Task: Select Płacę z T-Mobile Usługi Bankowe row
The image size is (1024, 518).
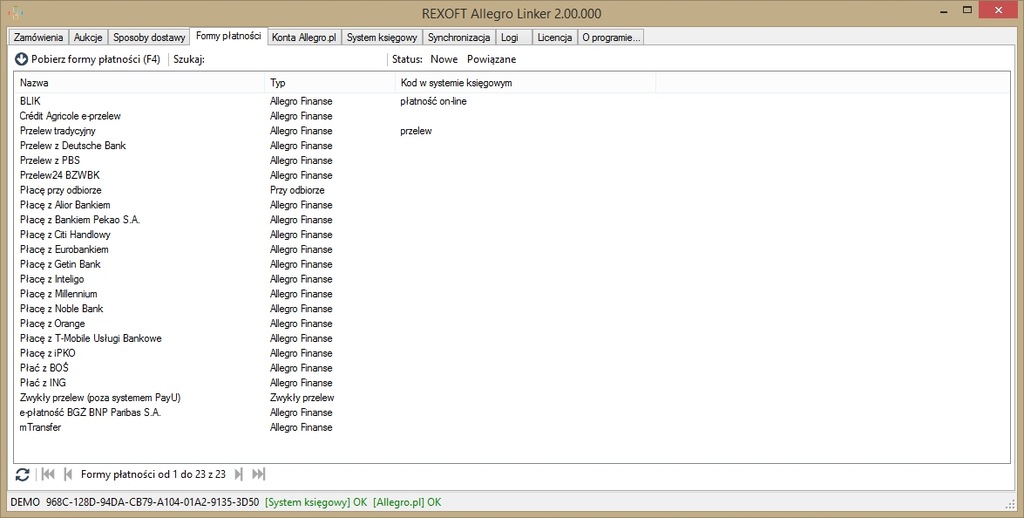Action: [x=512, y=338]
